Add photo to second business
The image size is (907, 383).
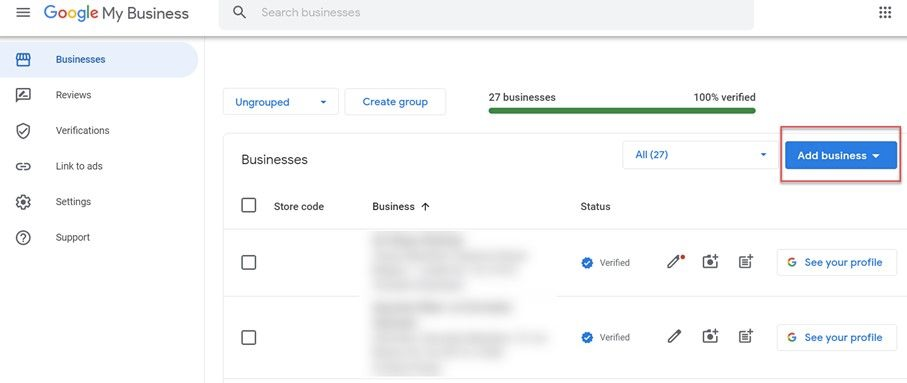(710, 337)
